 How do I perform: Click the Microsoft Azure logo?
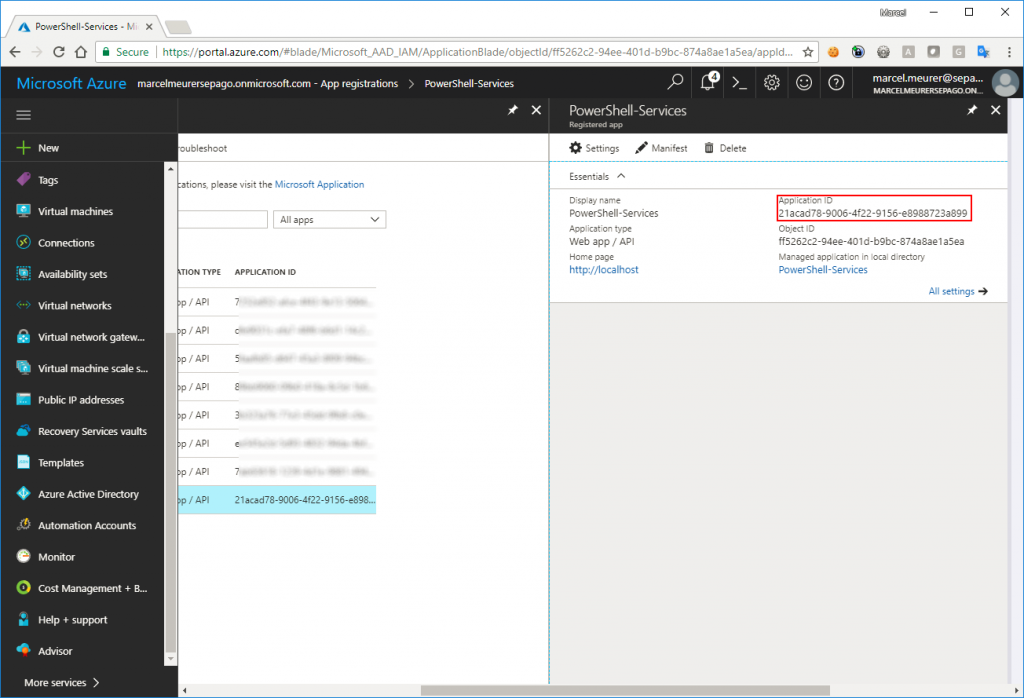coord(71,84)
